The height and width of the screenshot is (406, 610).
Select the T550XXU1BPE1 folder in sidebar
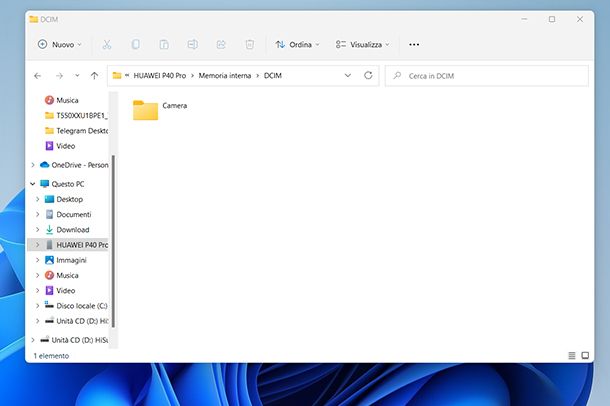click(x=76, y=116)
